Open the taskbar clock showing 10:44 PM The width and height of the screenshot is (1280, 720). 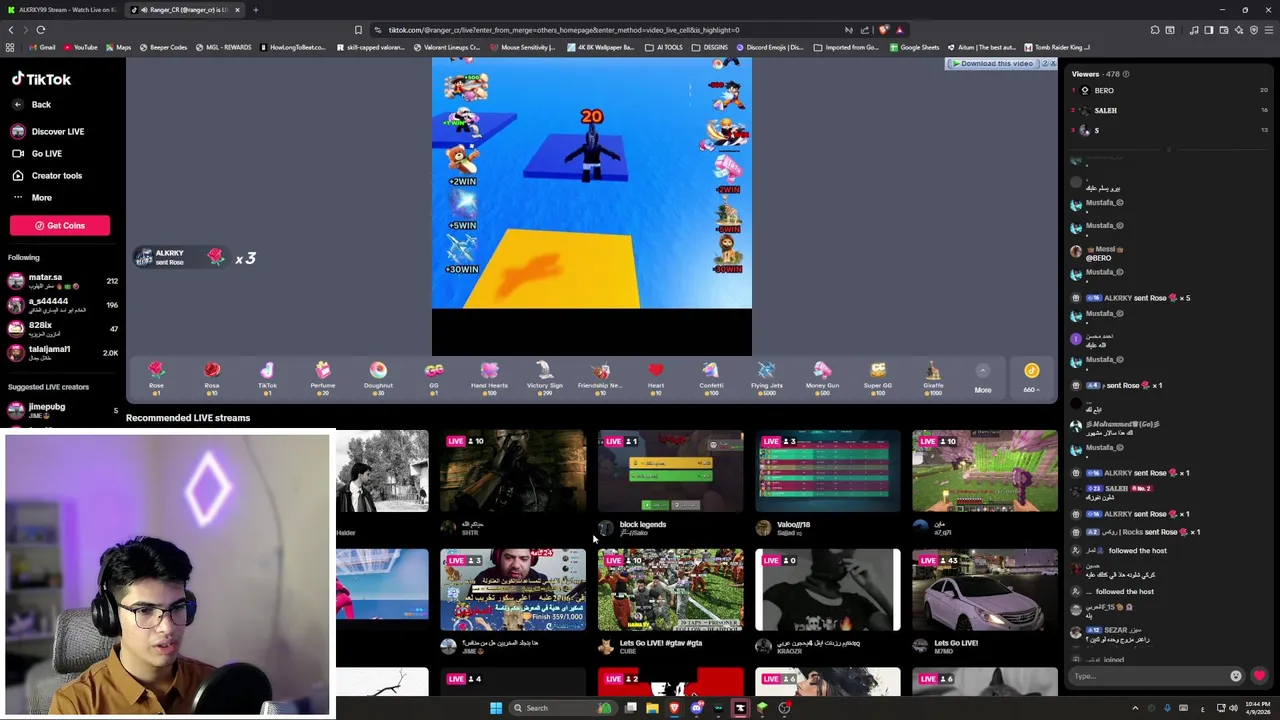1258,708
